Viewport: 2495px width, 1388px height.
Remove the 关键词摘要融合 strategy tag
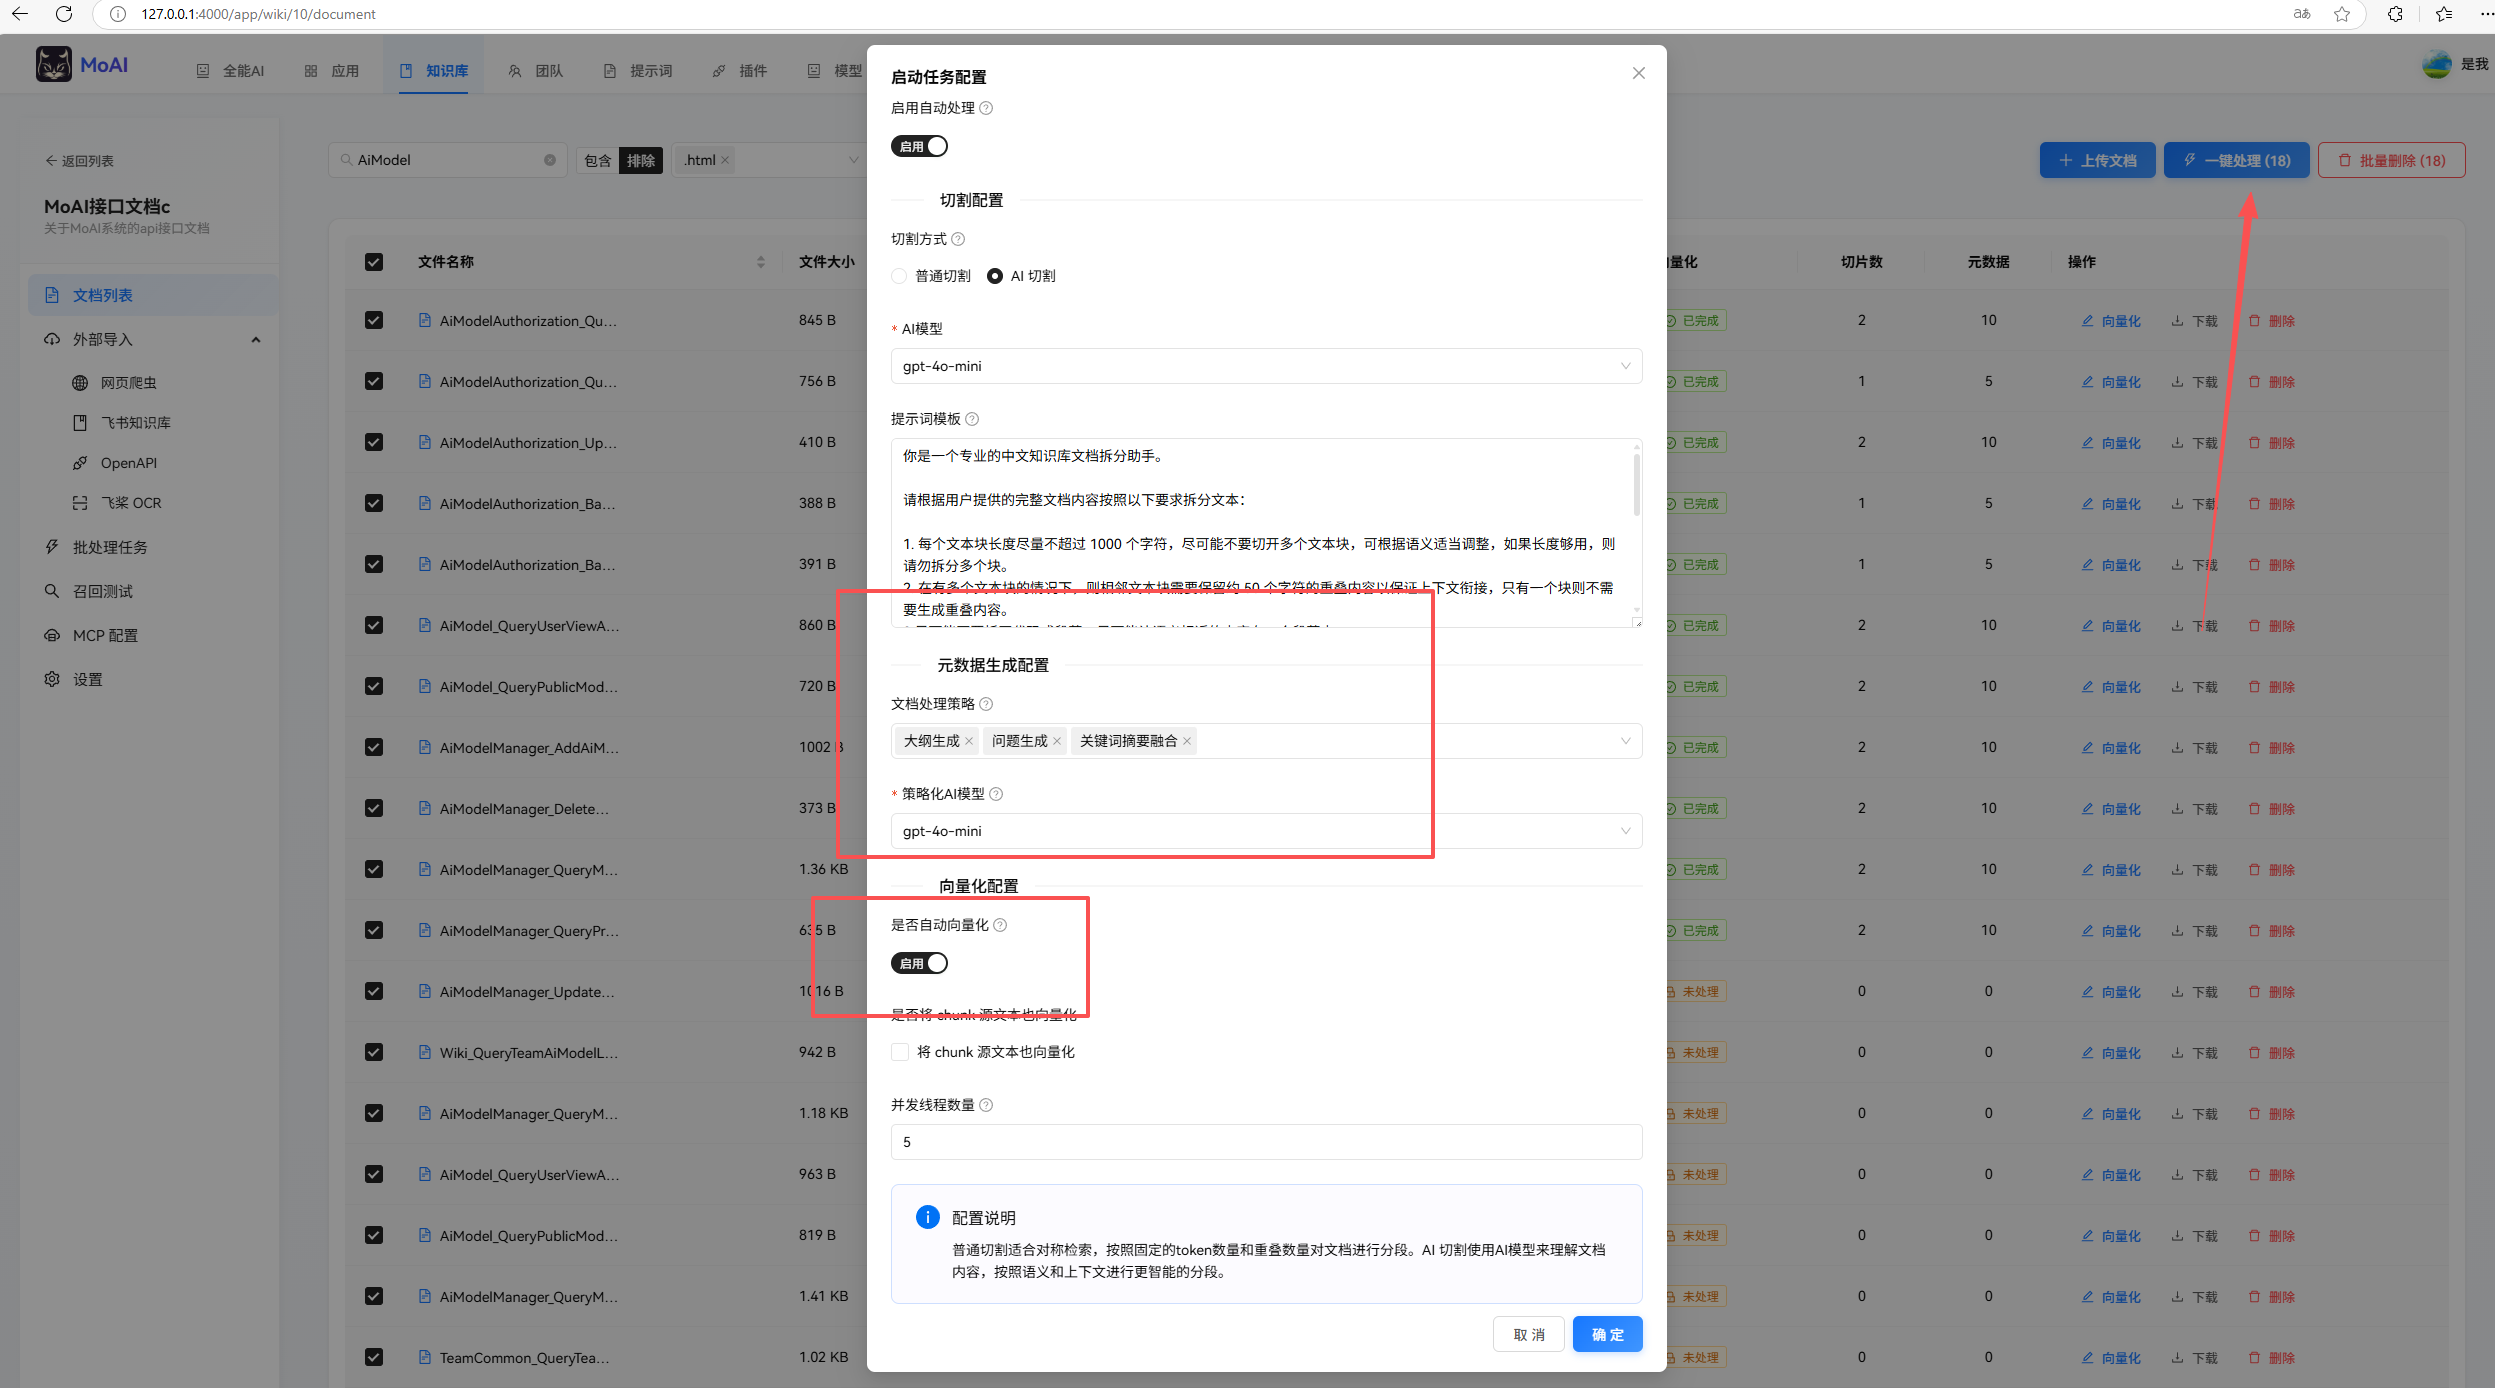[1187, 741]
